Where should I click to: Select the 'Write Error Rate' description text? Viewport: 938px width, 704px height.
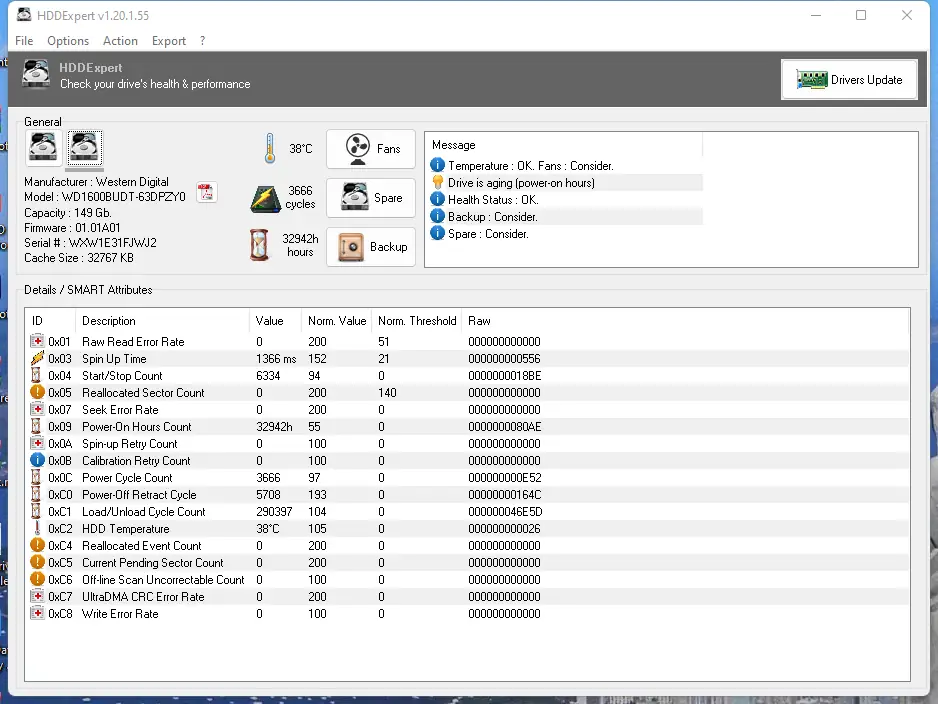(120, 614)
